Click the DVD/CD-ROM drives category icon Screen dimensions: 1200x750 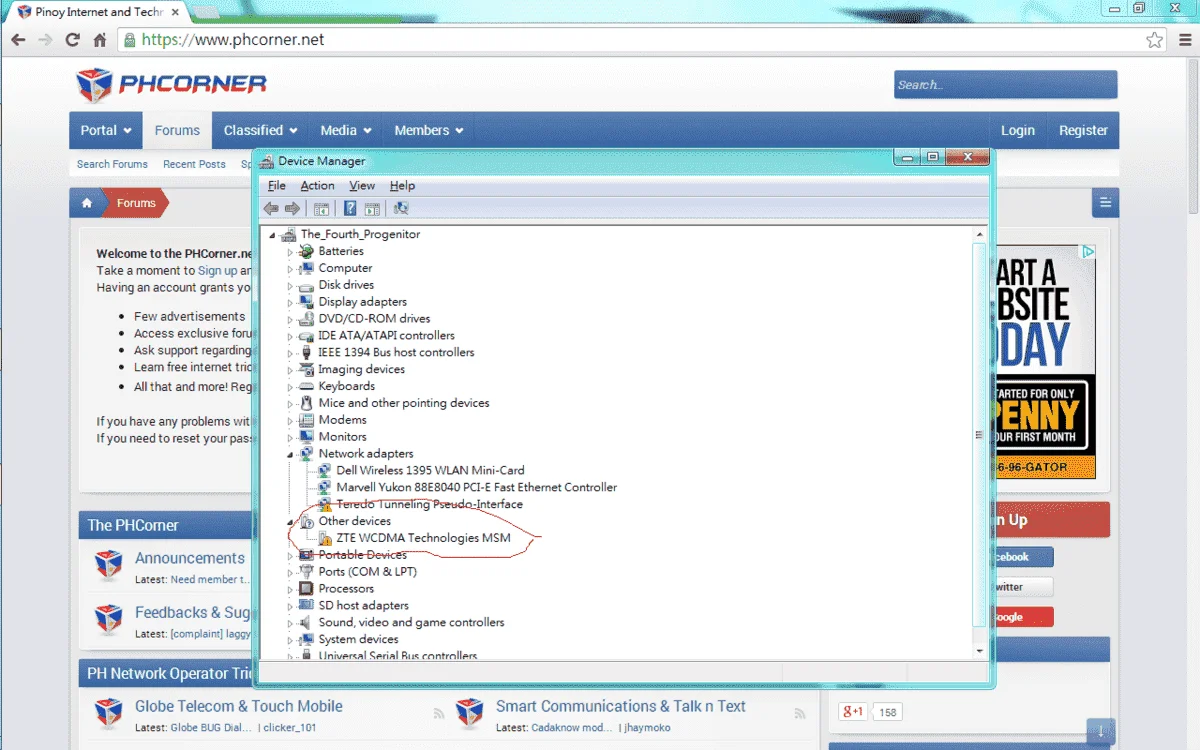click(307, 319)
